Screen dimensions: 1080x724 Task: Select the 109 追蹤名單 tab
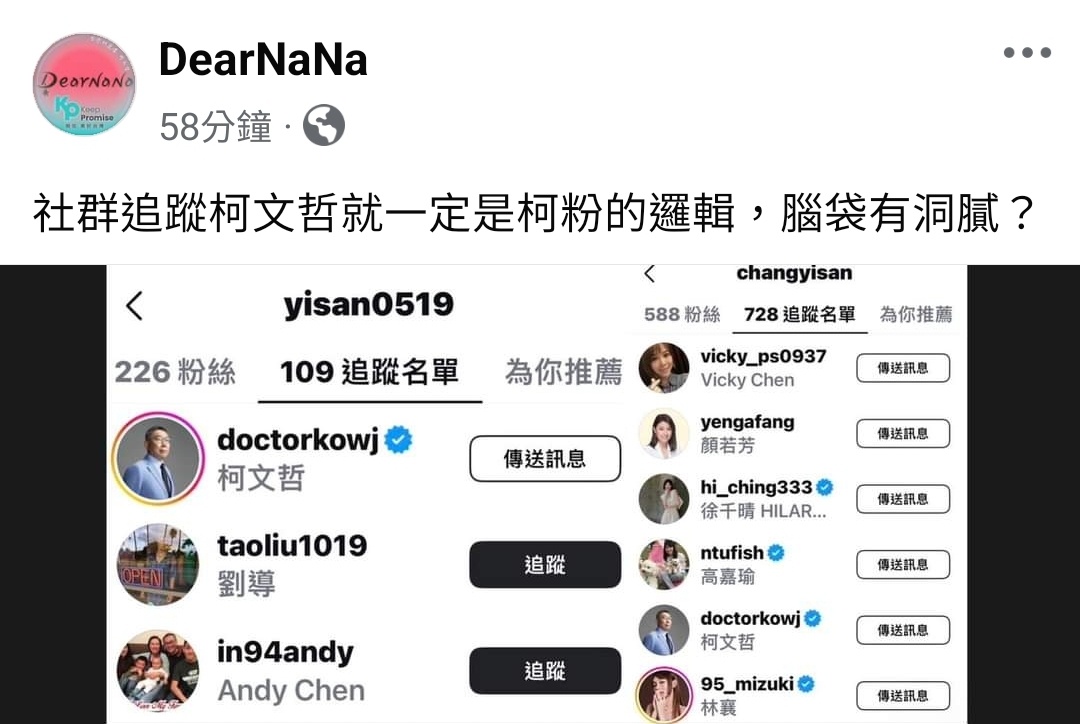pyautogui.click(x=369, y=372)
